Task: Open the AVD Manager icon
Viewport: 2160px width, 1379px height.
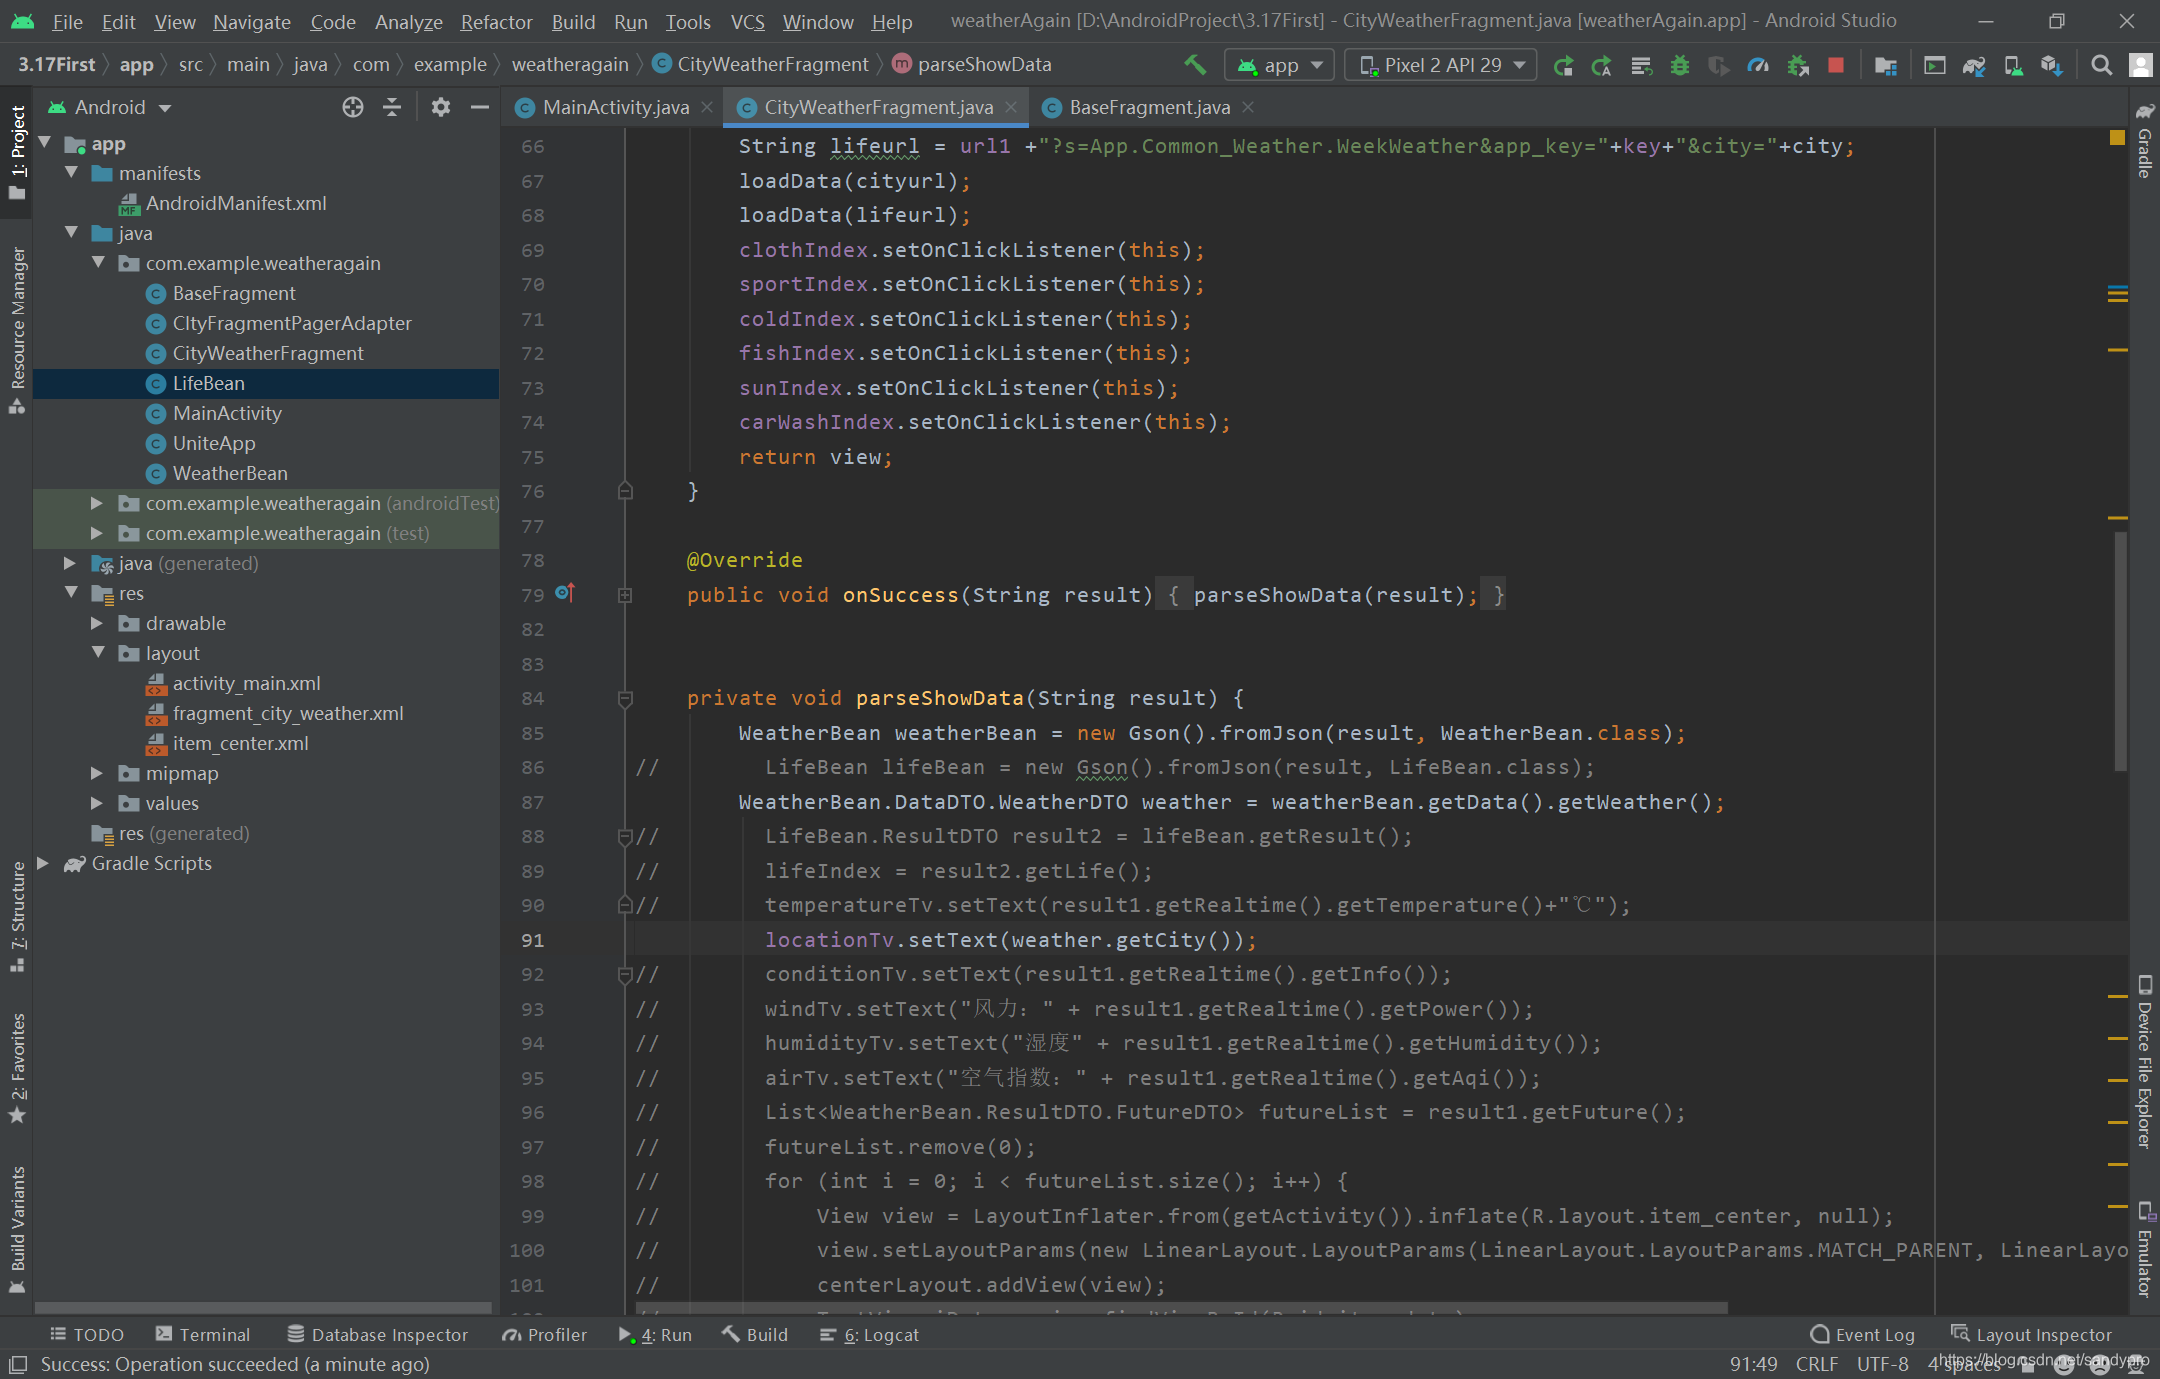Action: point(2013,65)
